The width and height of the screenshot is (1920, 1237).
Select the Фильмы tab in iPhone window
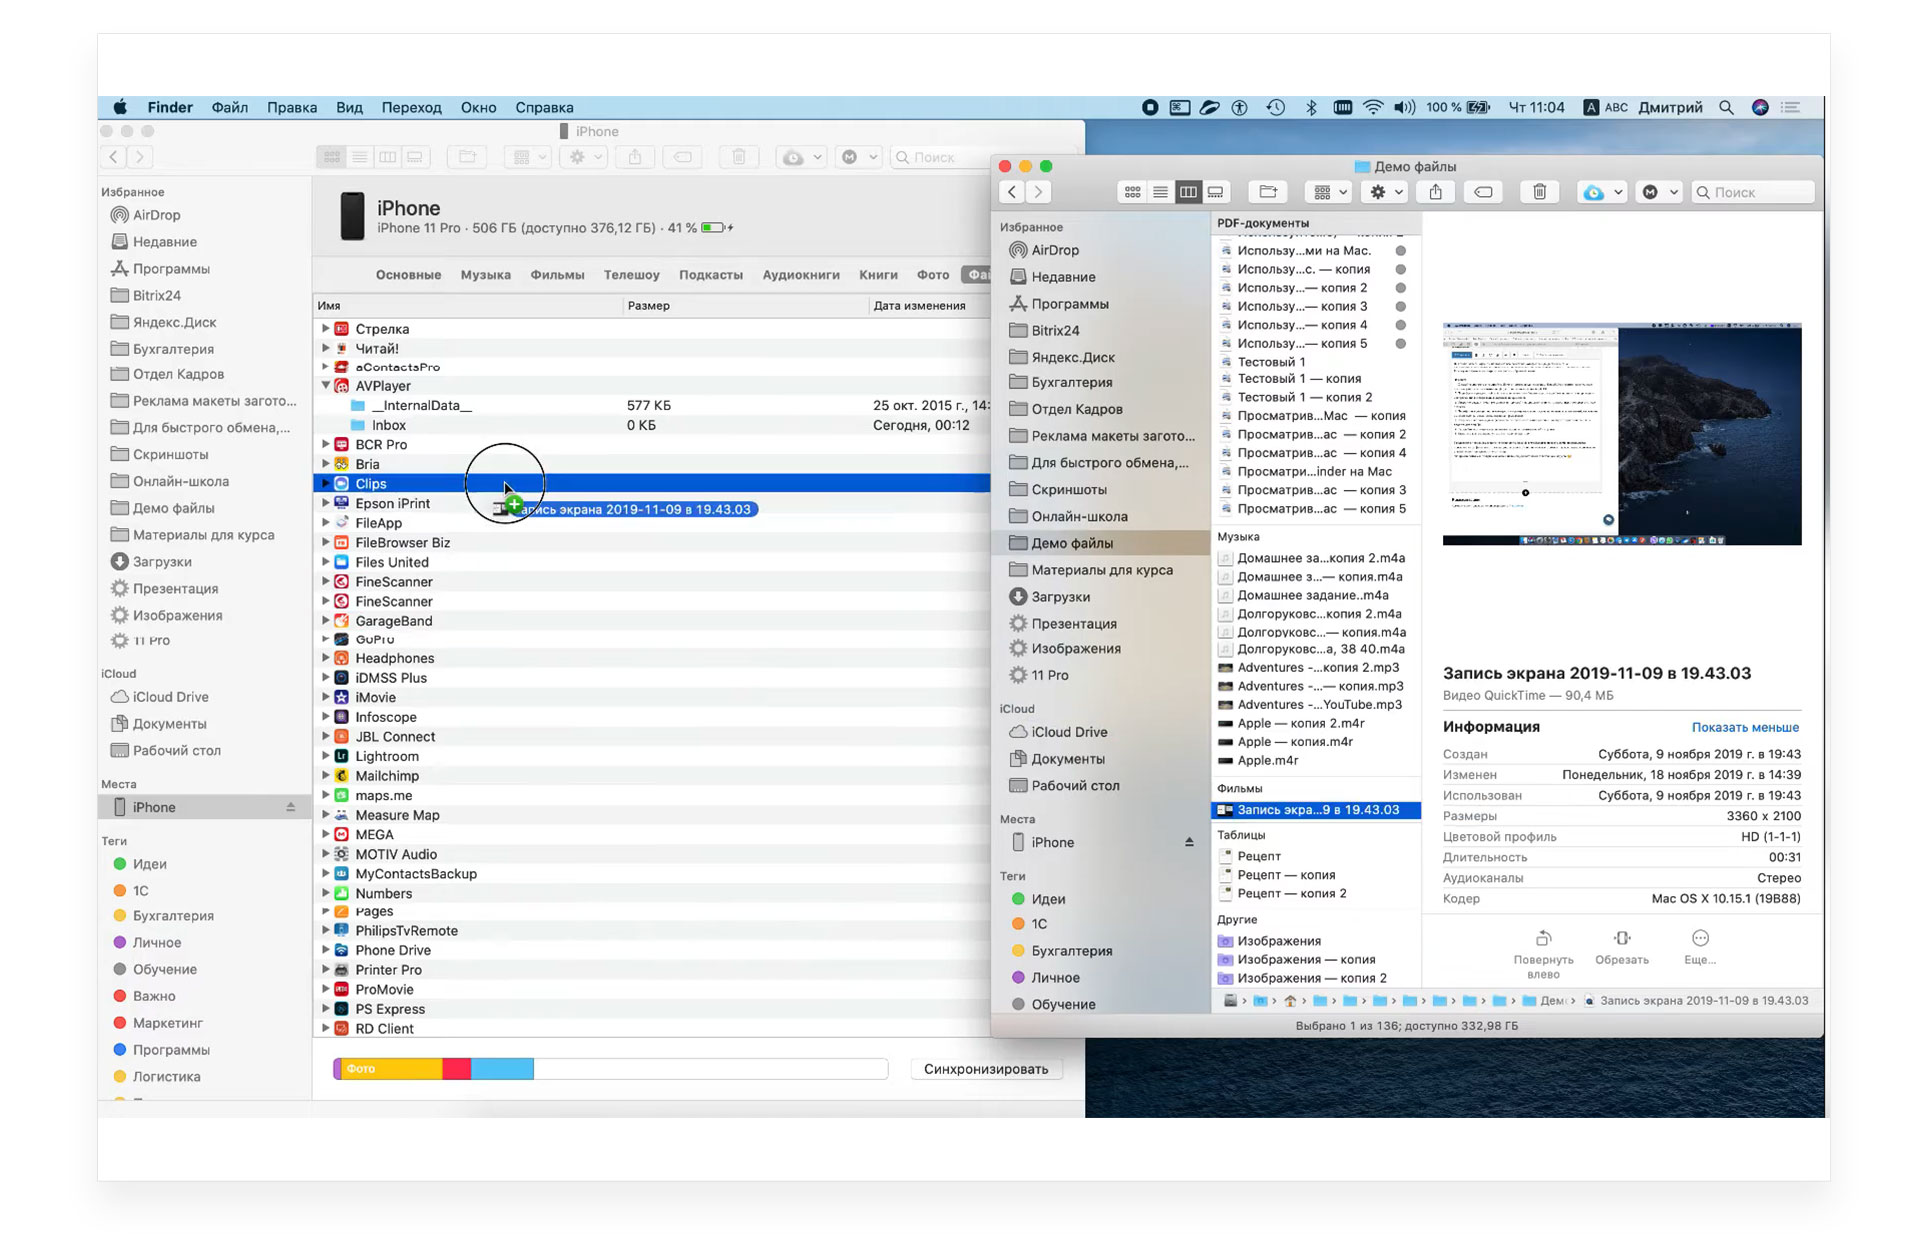[557, 275]
